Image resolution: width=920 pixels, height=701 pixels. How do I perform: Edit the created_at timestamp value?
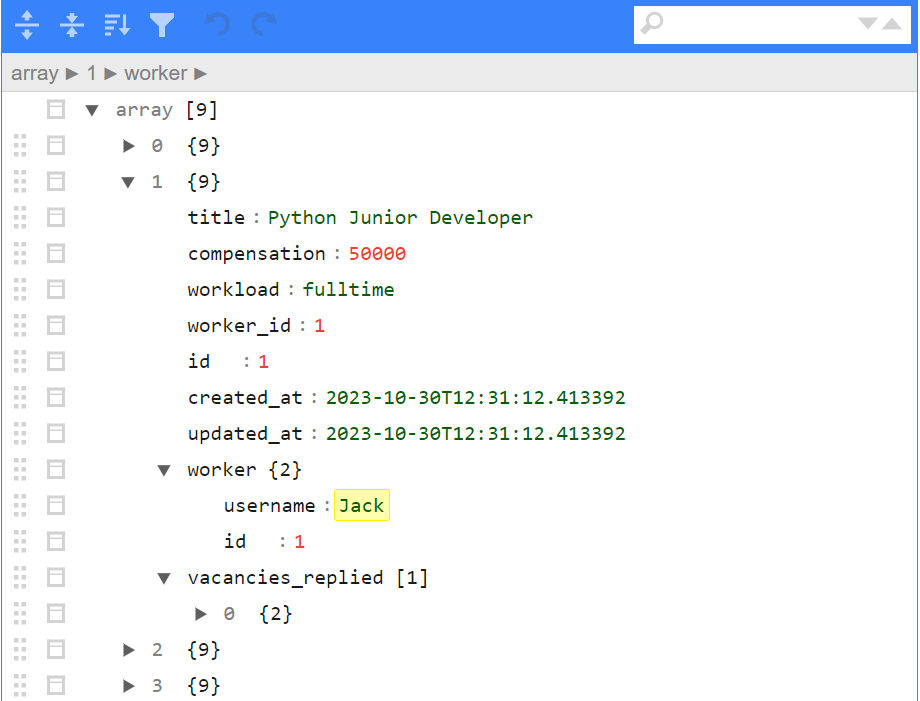click(x=476, y=398)
